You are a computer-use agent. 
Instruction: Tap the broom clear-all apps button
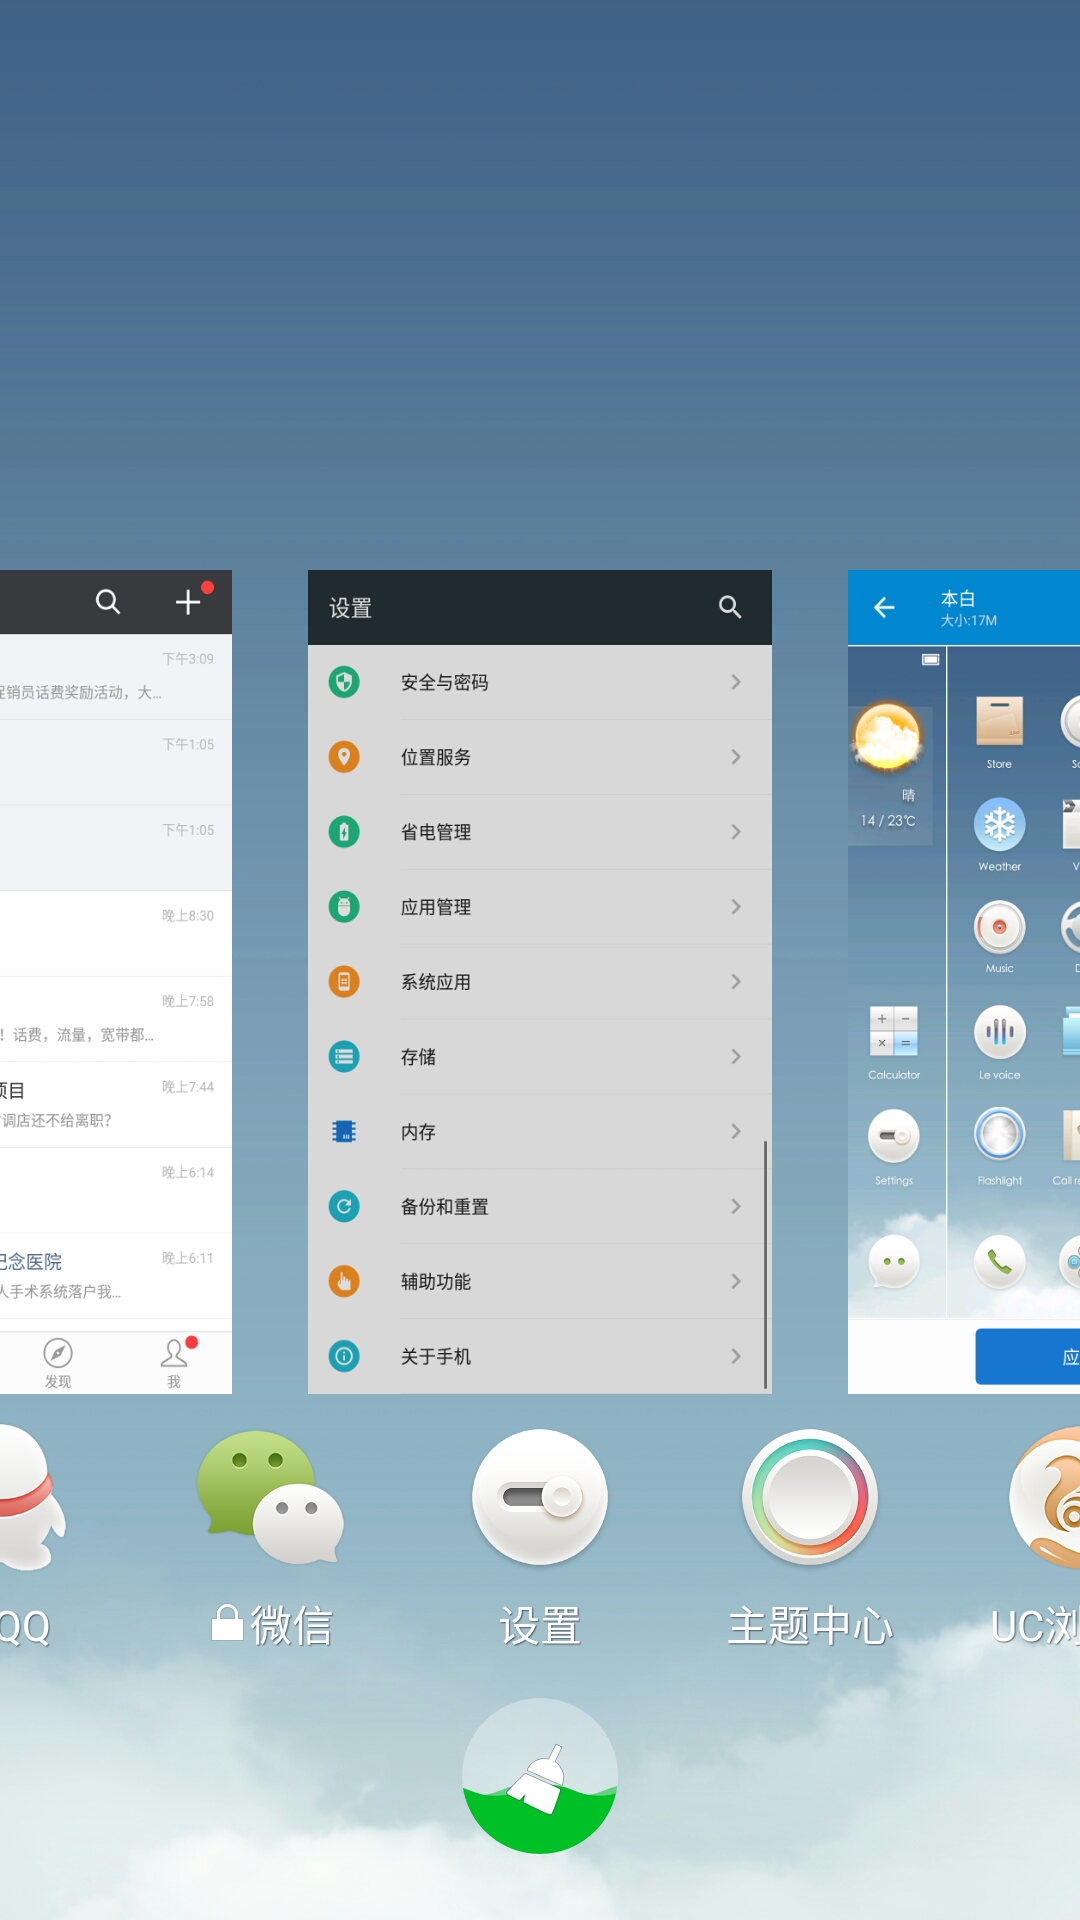tap(540, 1775)
